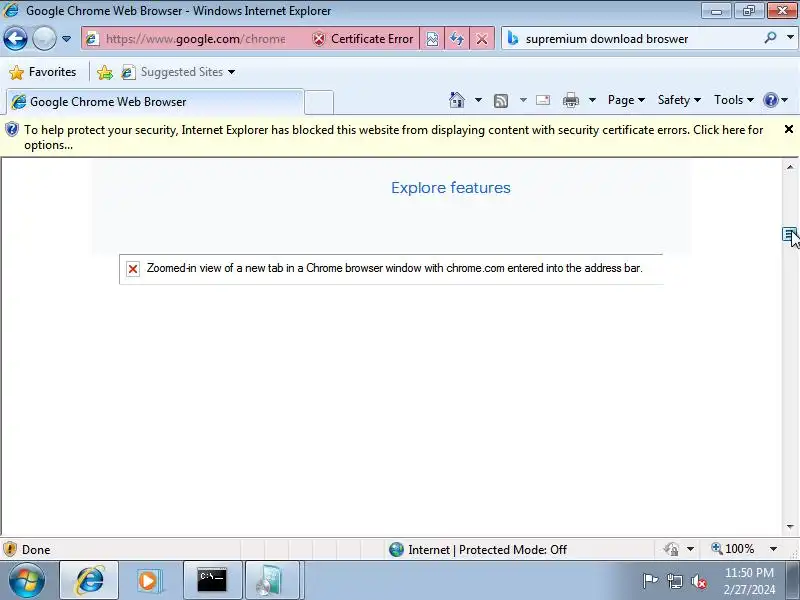
Task: Close the yellow information bar
Action: click(789, 129)
